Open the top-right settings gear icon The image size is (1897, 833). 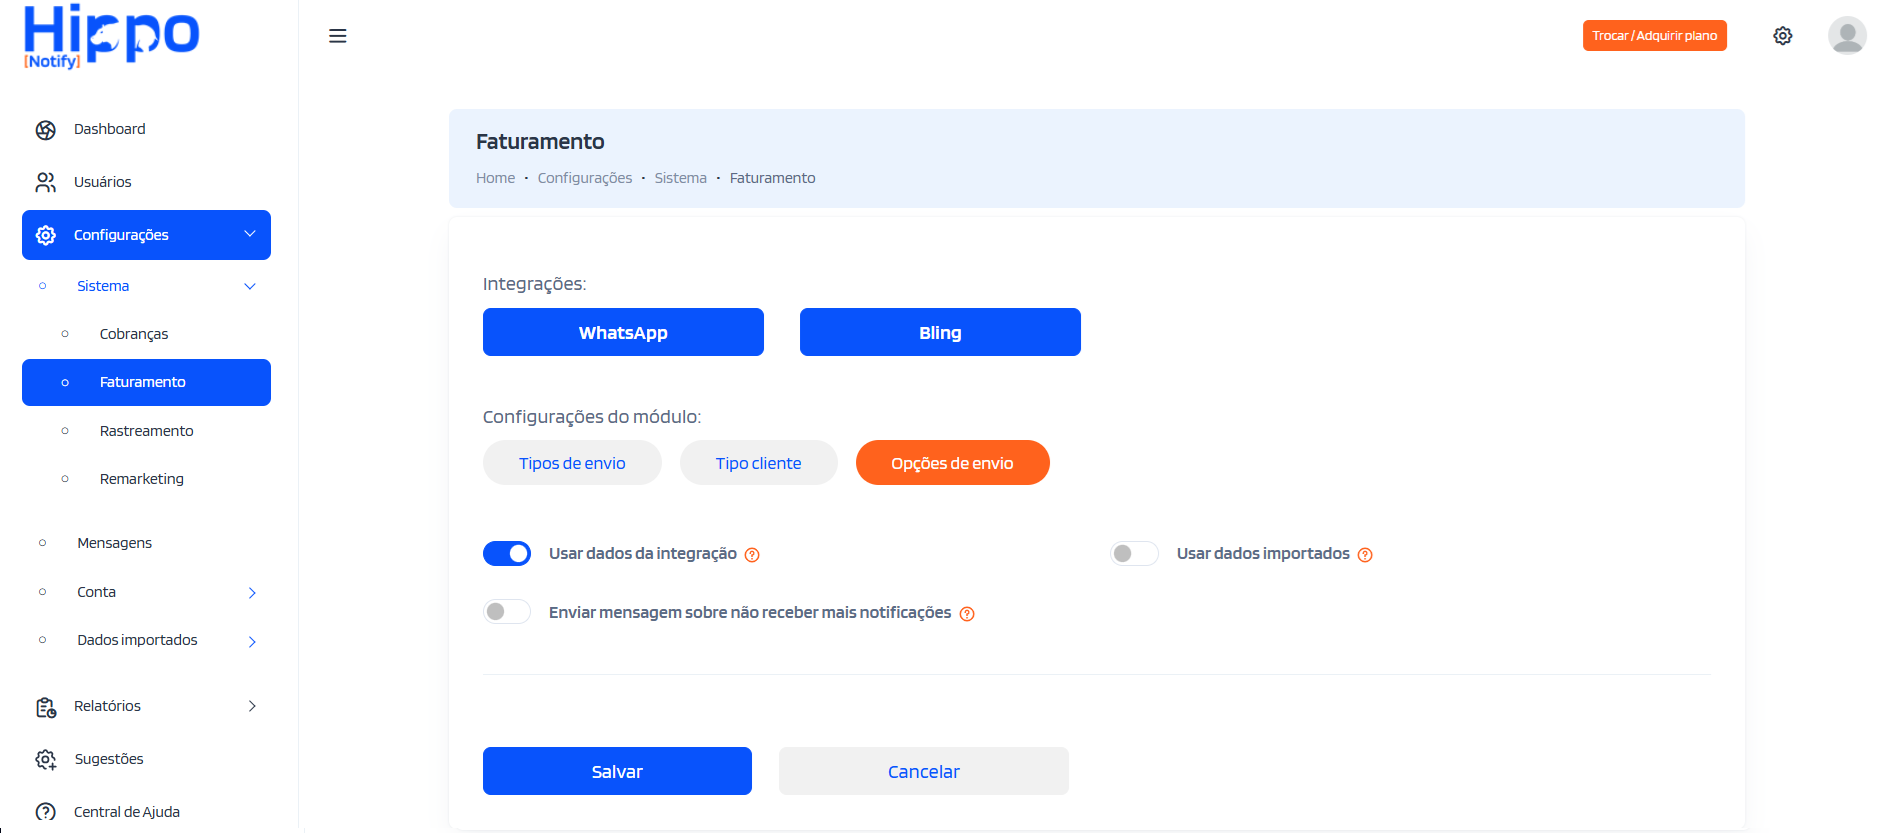coord(1783,36)
